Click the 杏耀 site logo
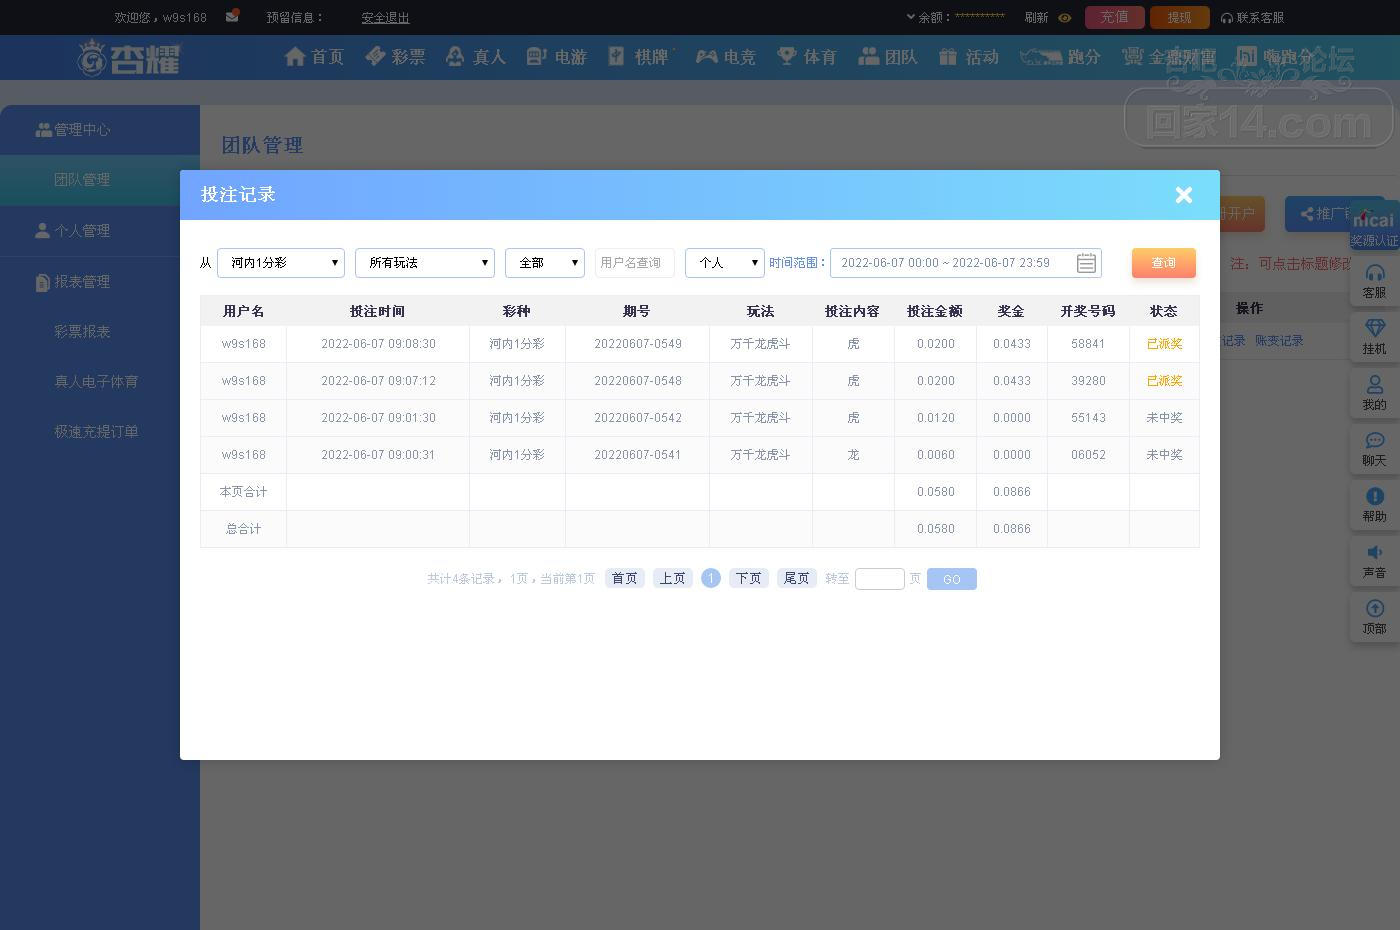Image resolution: width=1400 pixels, height=930 pixels. click(128, 58)
